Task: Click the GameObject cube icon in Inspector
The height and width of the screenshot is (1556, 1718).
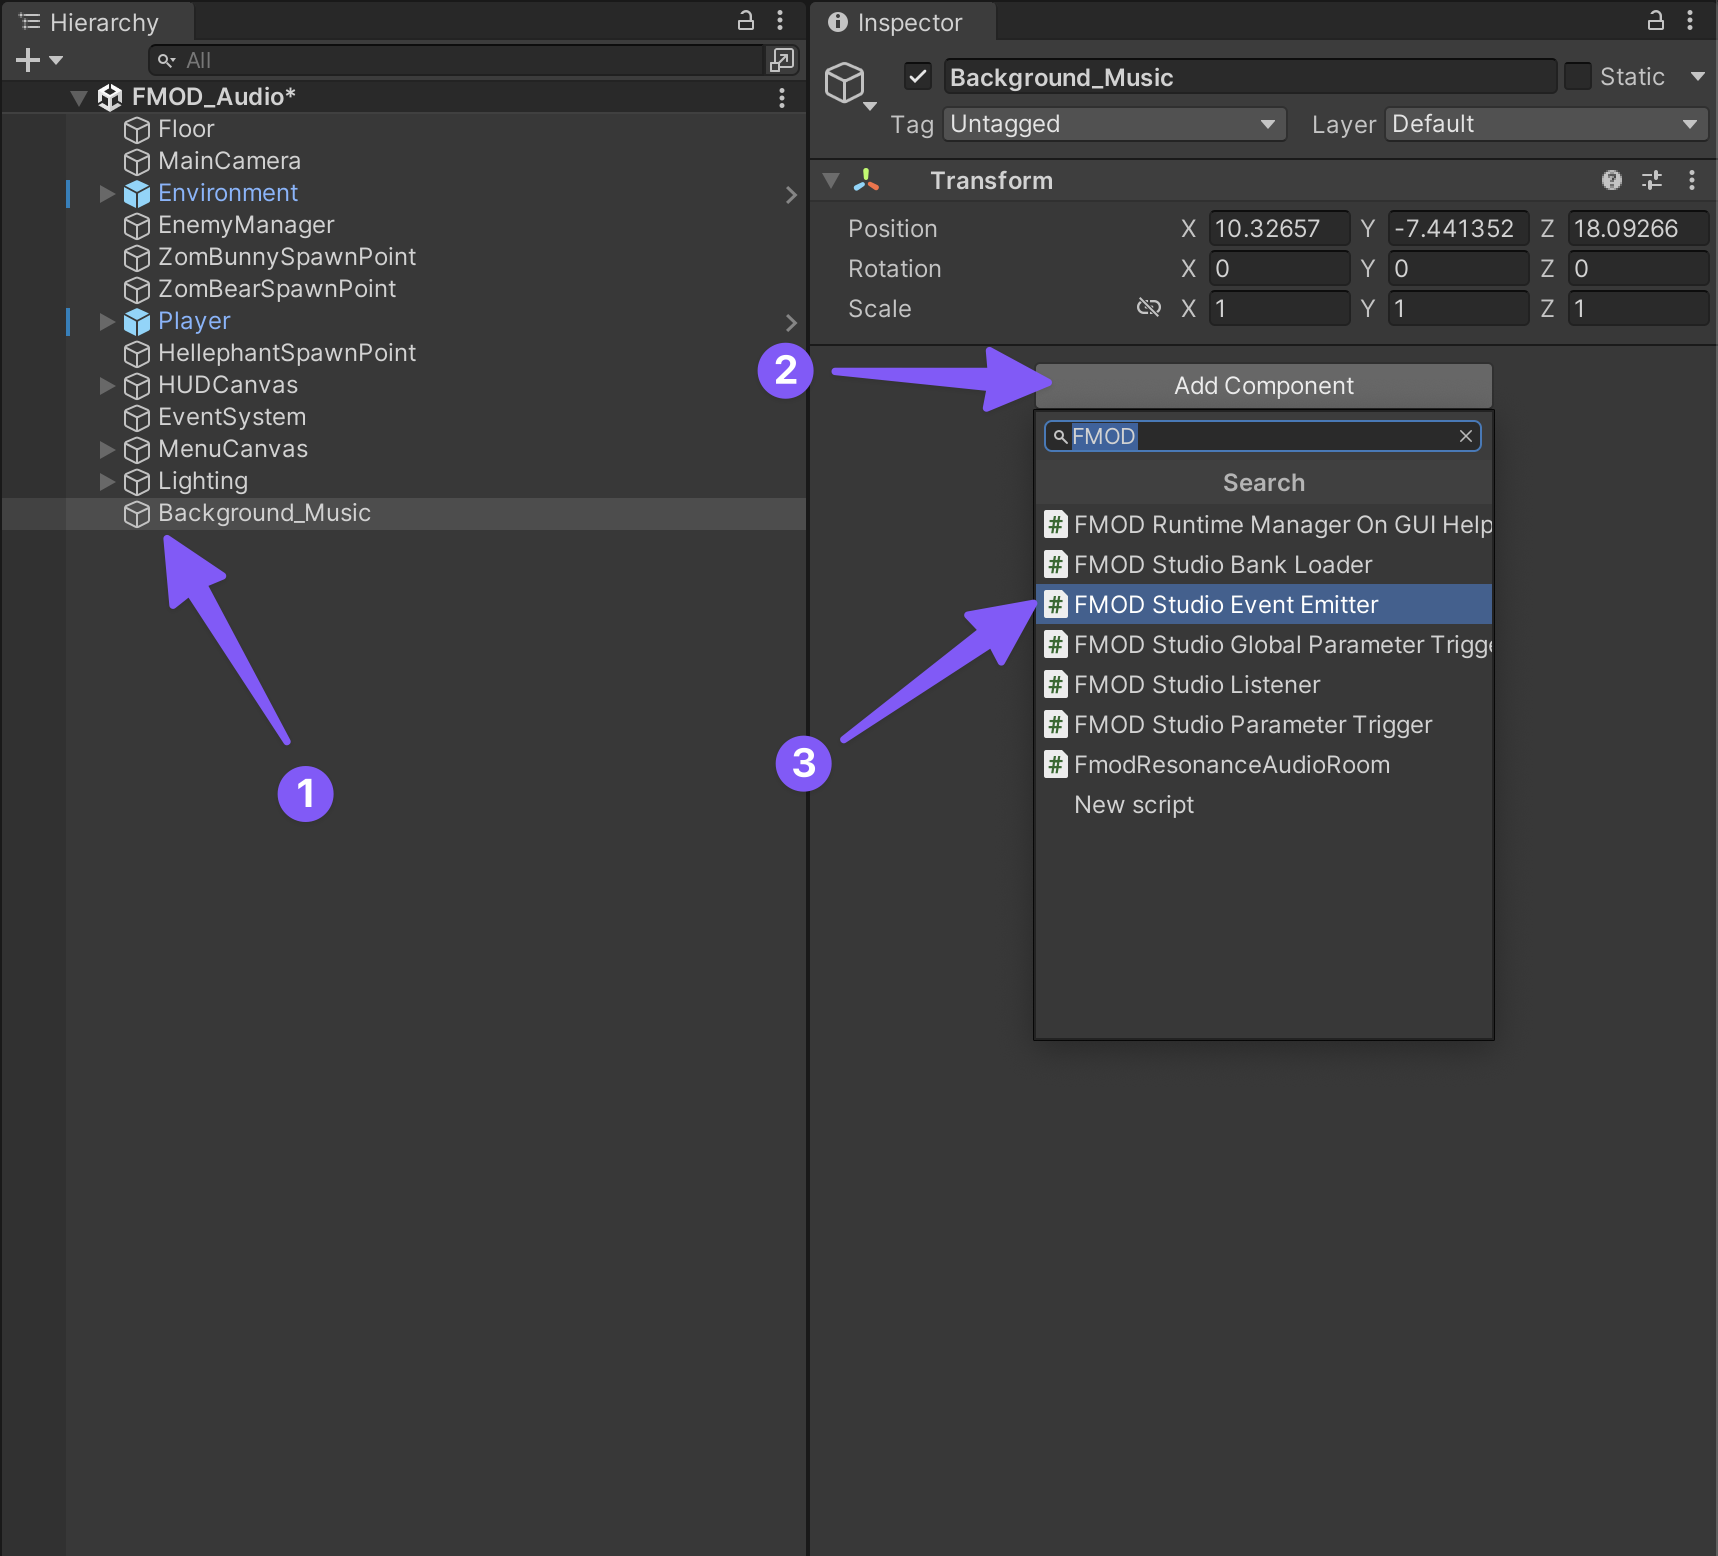Action: point(845,82)
